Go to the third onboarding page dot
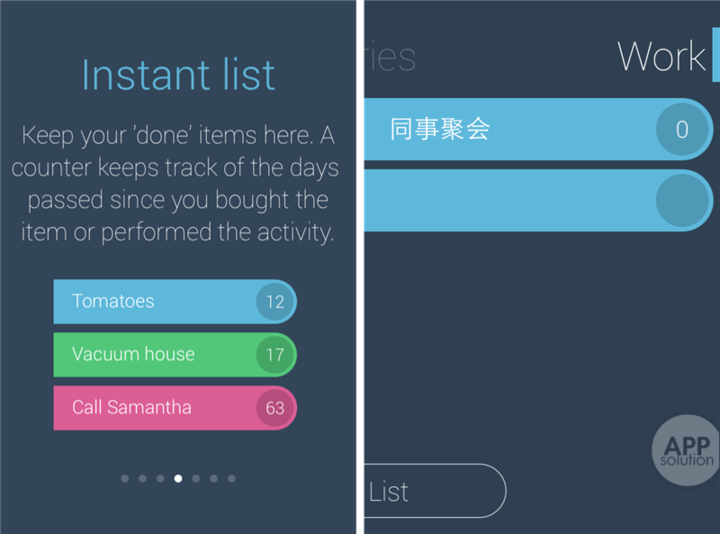 tap(160, 479)
